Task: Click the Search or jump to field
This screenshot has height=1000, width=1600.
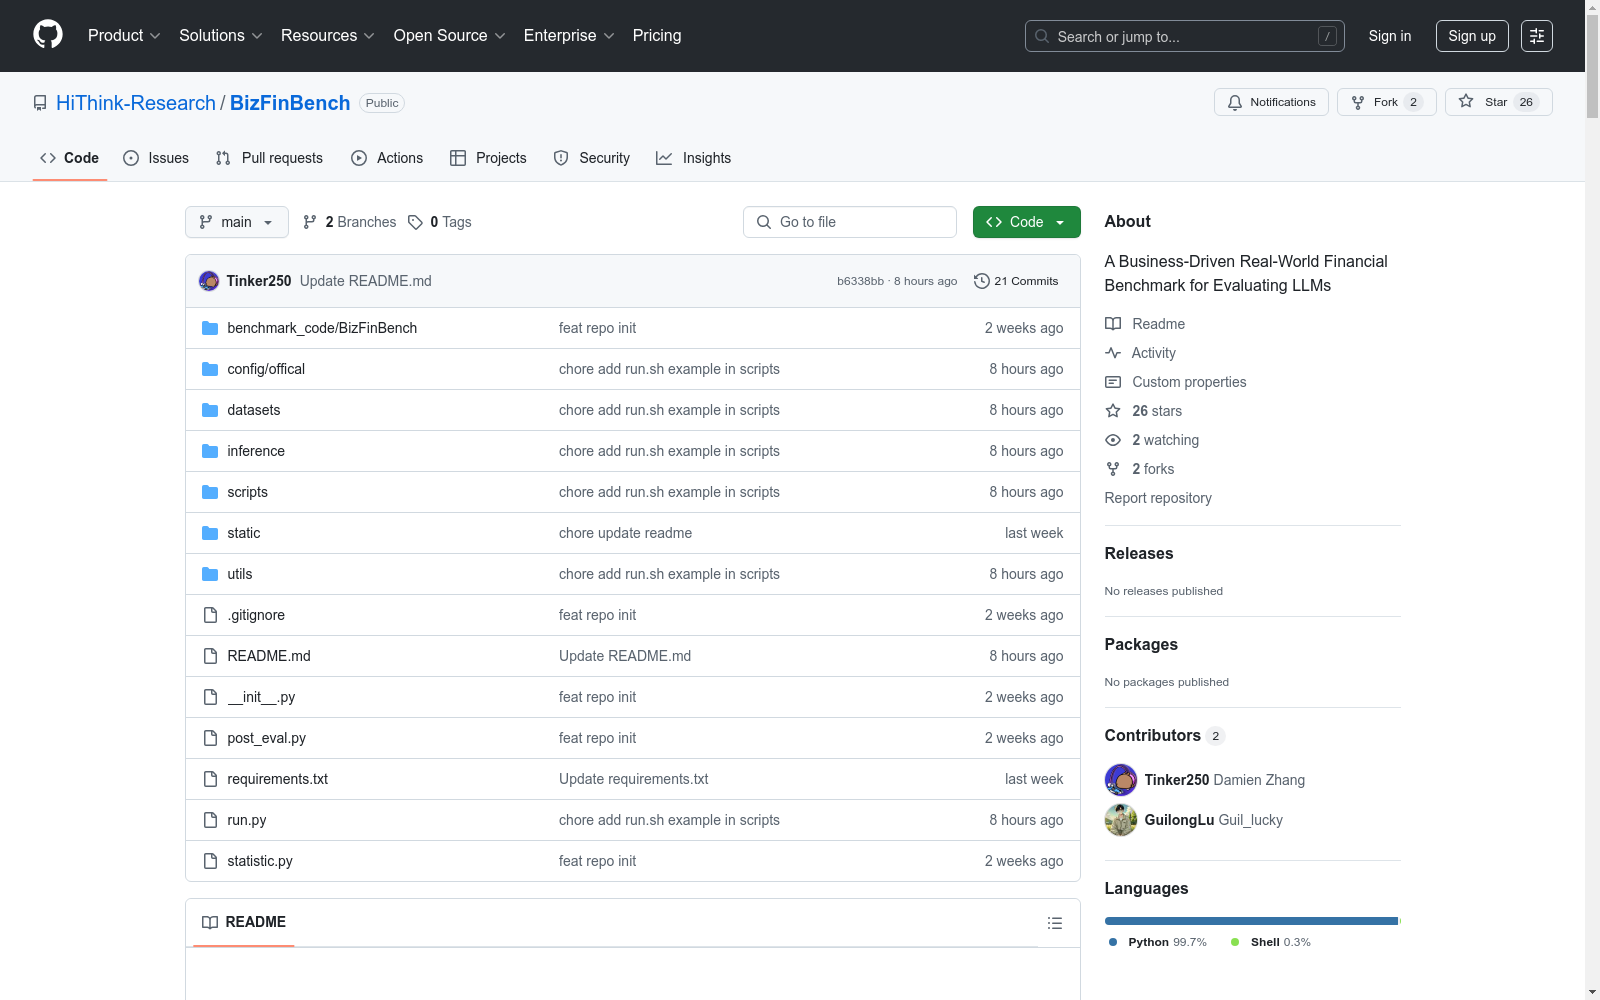Action: pos(1185,36)
